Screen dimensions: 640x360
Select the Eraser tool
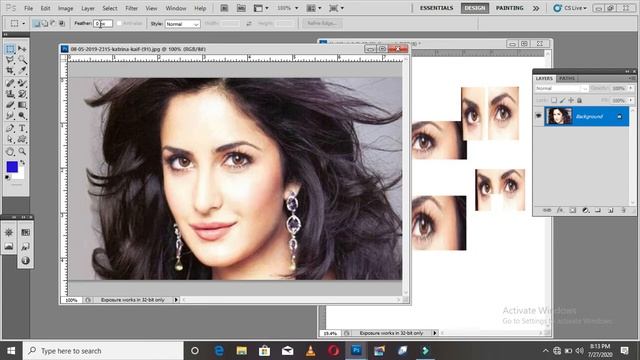coord(10,105)
